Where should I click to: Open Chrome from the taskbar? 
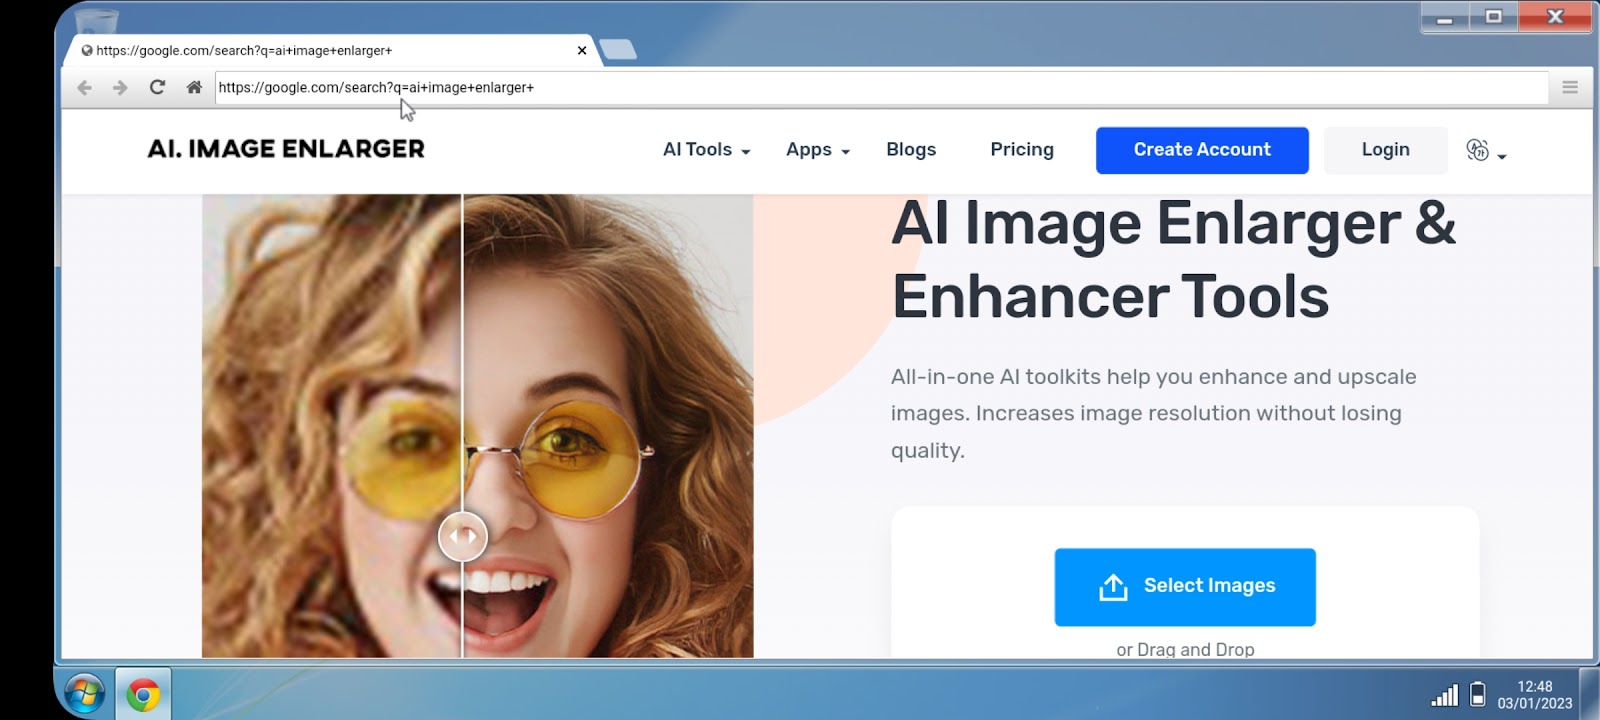pyautogui.click(x=143, y=694)
